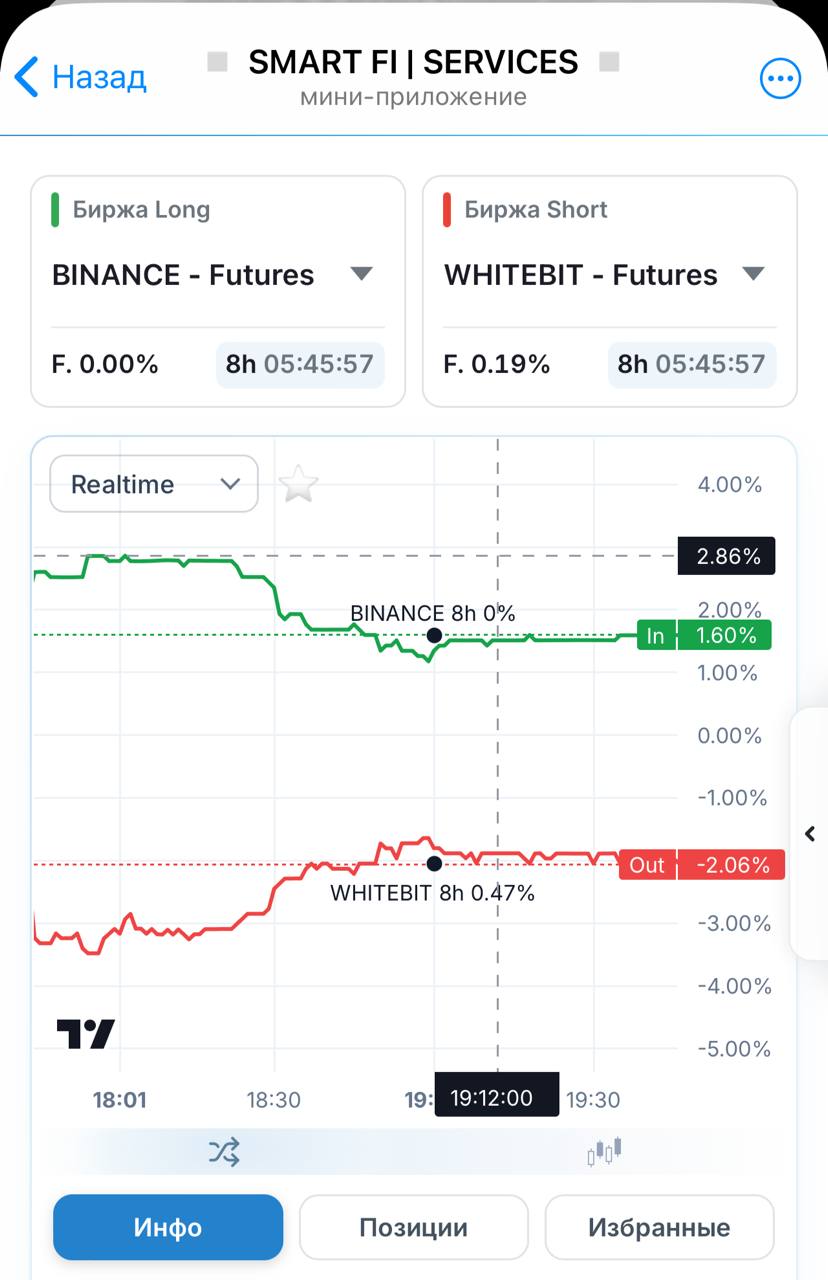Viewport: 828px width, 1280px height.
Task: Switch to the Позиции tab
Action: tap(413, 1227)
